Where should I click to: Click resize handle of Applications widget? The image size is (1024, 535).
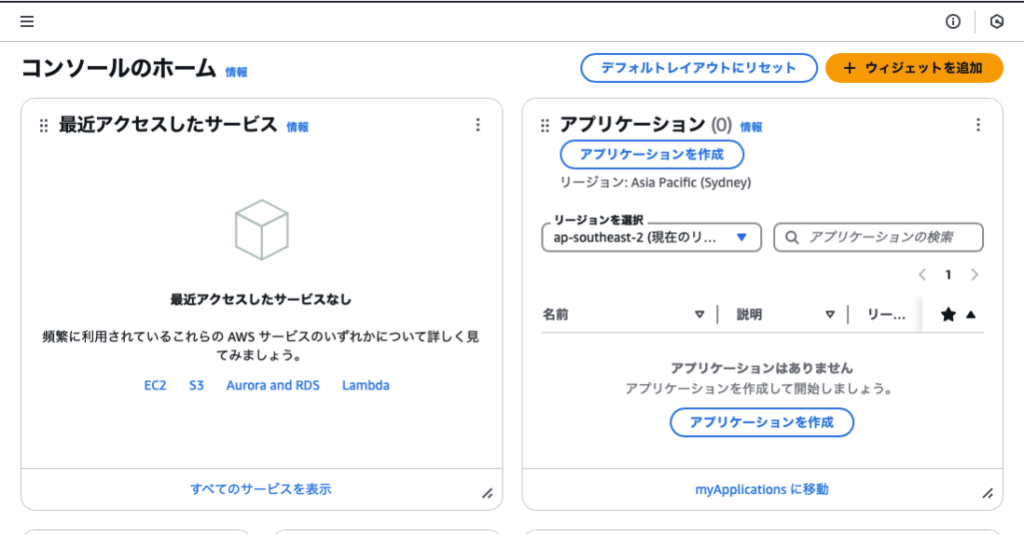988,493
